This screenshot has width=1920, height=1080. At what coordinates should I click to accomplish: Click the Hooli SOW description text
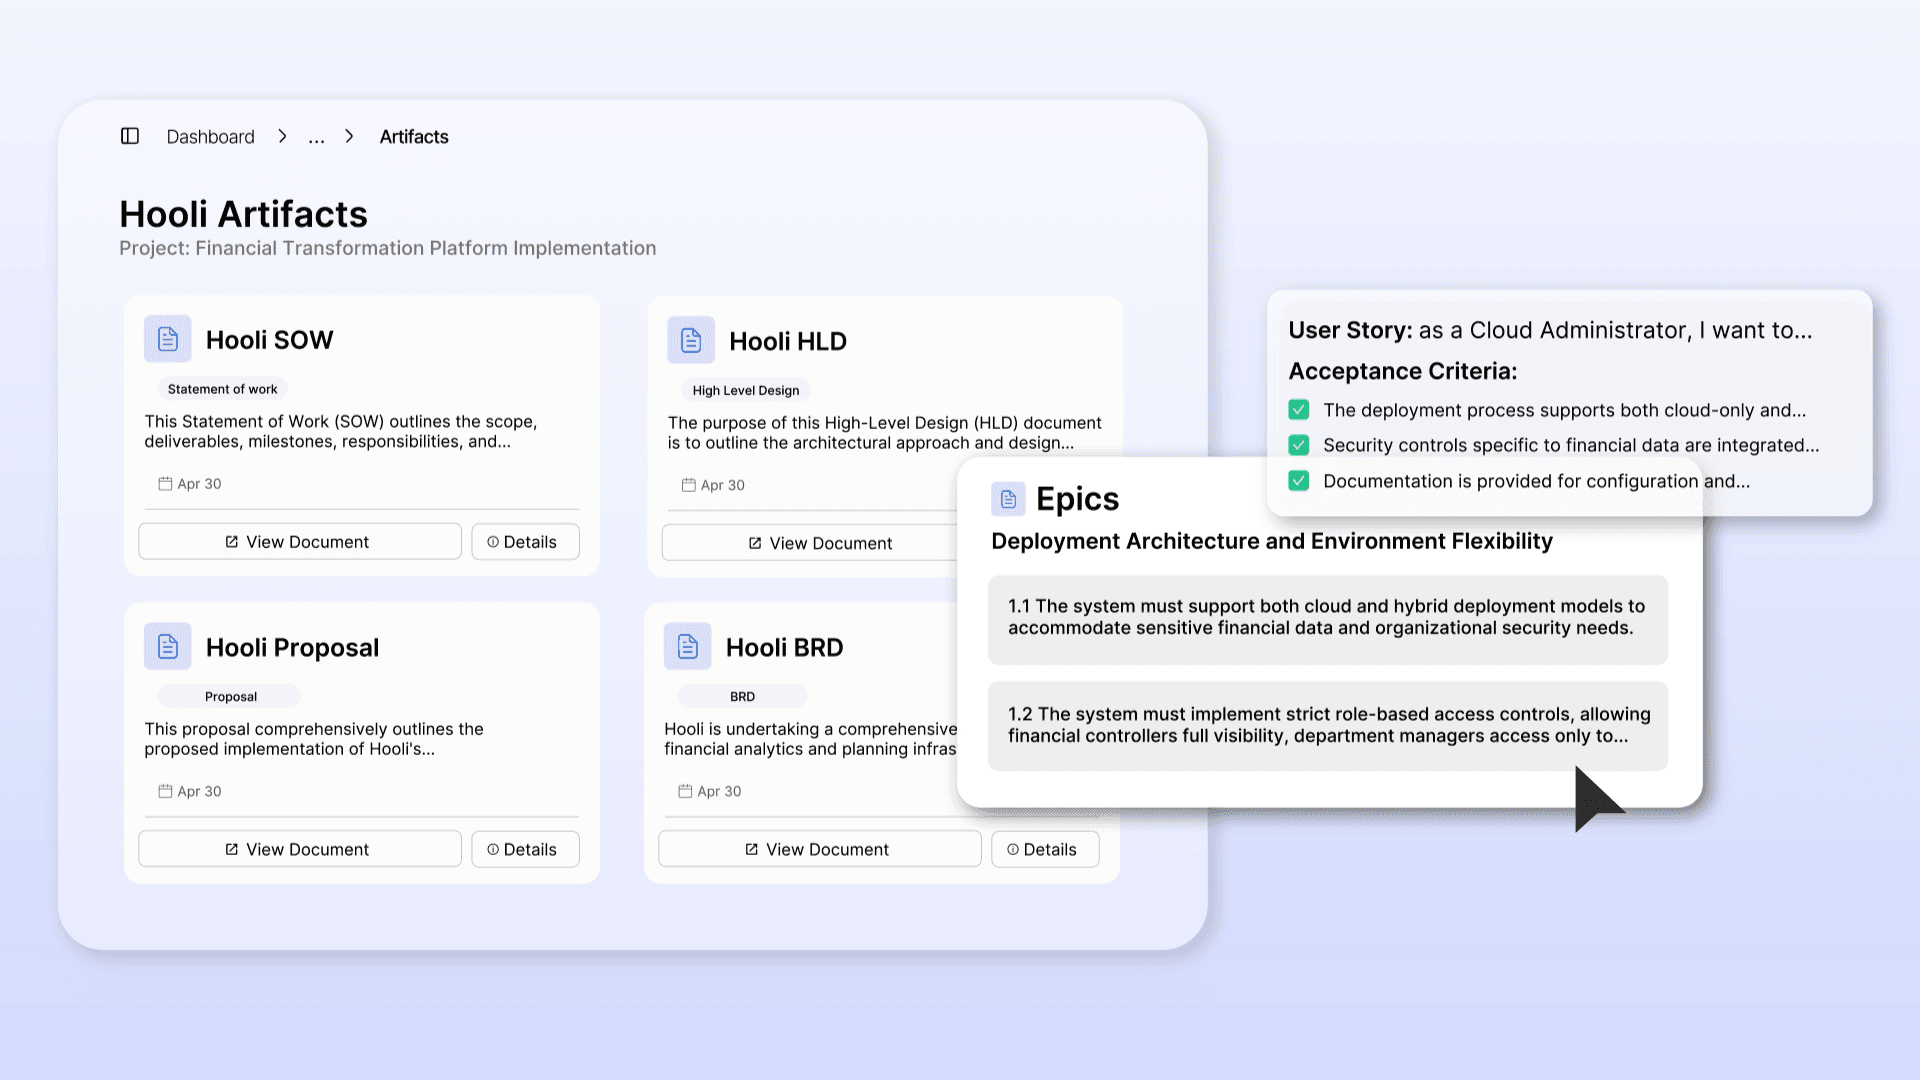(341, 431)
